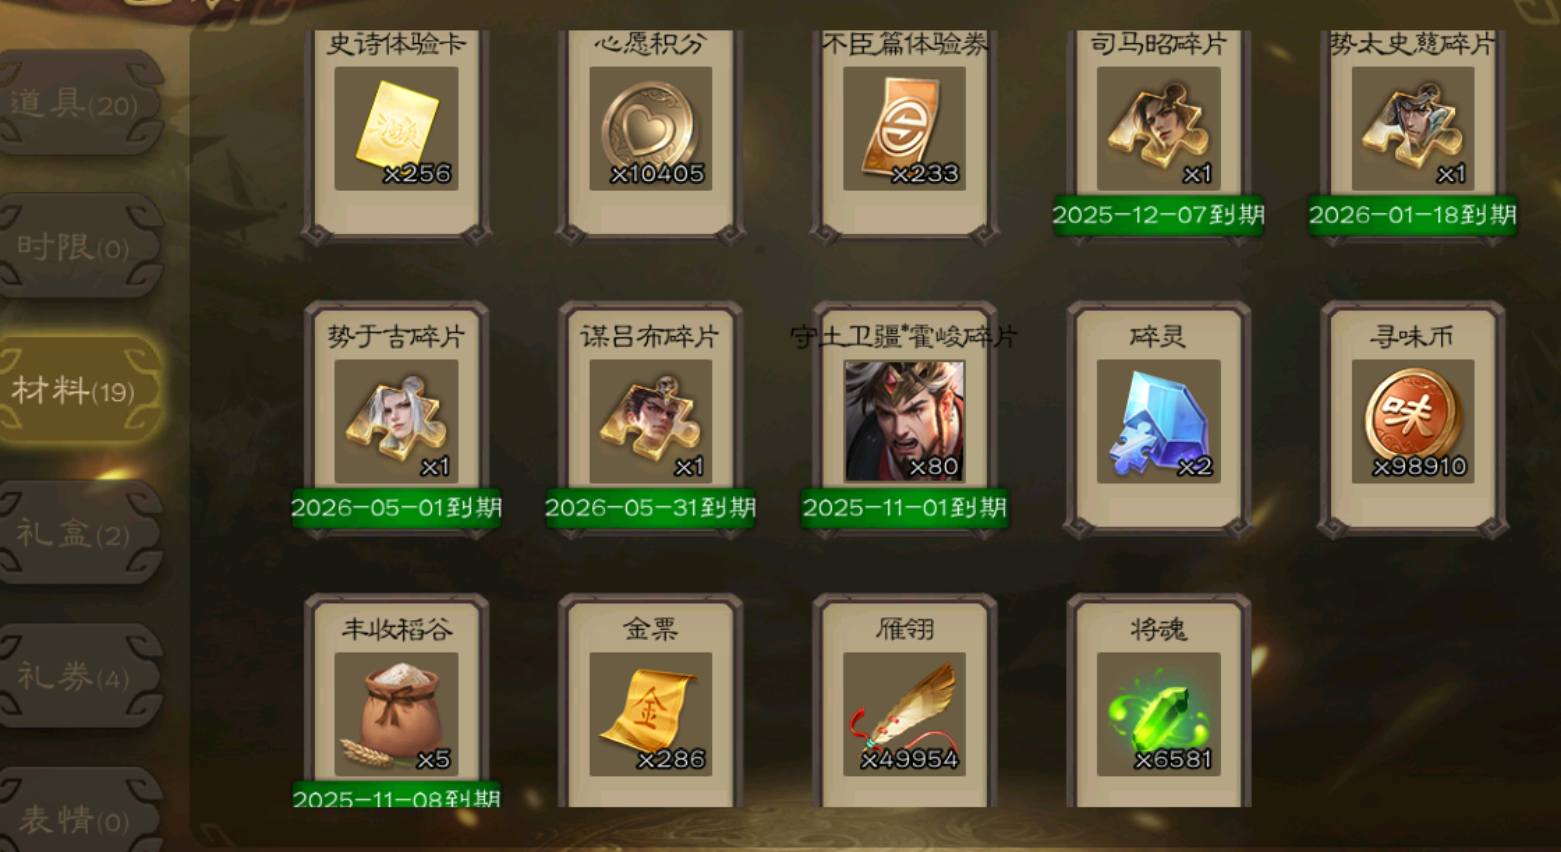
Task: Tap the 雁翎 feather item
Action: 904,715
